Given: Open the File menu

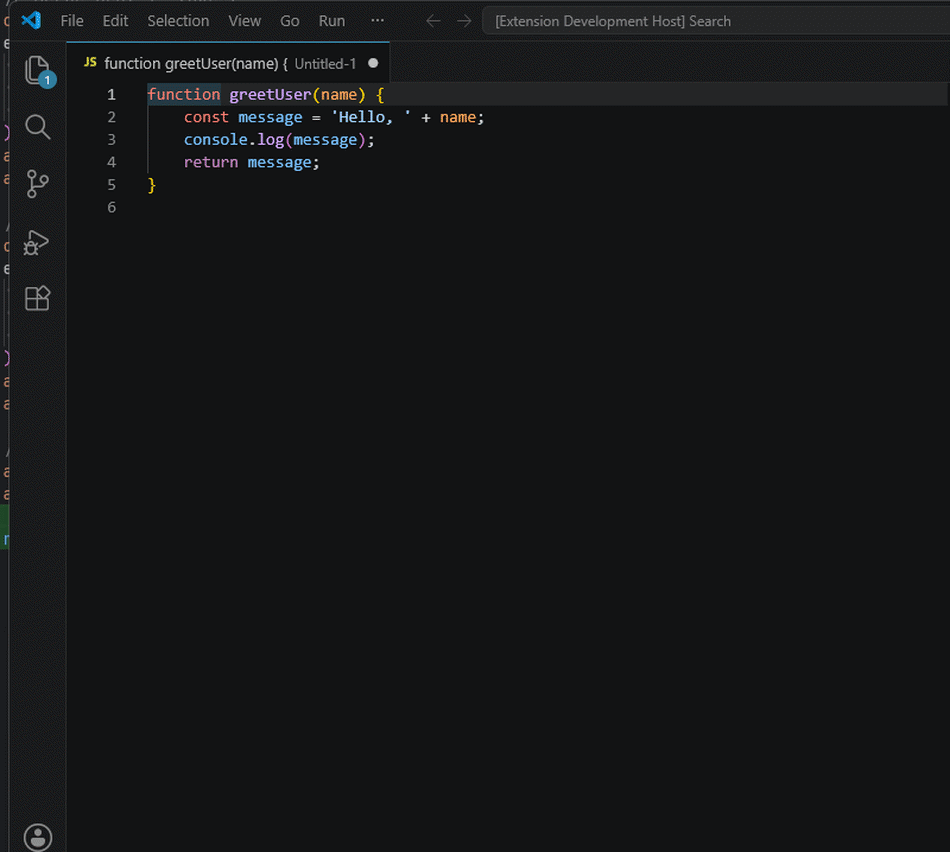Looking at the screenshot, I should 72,21.
